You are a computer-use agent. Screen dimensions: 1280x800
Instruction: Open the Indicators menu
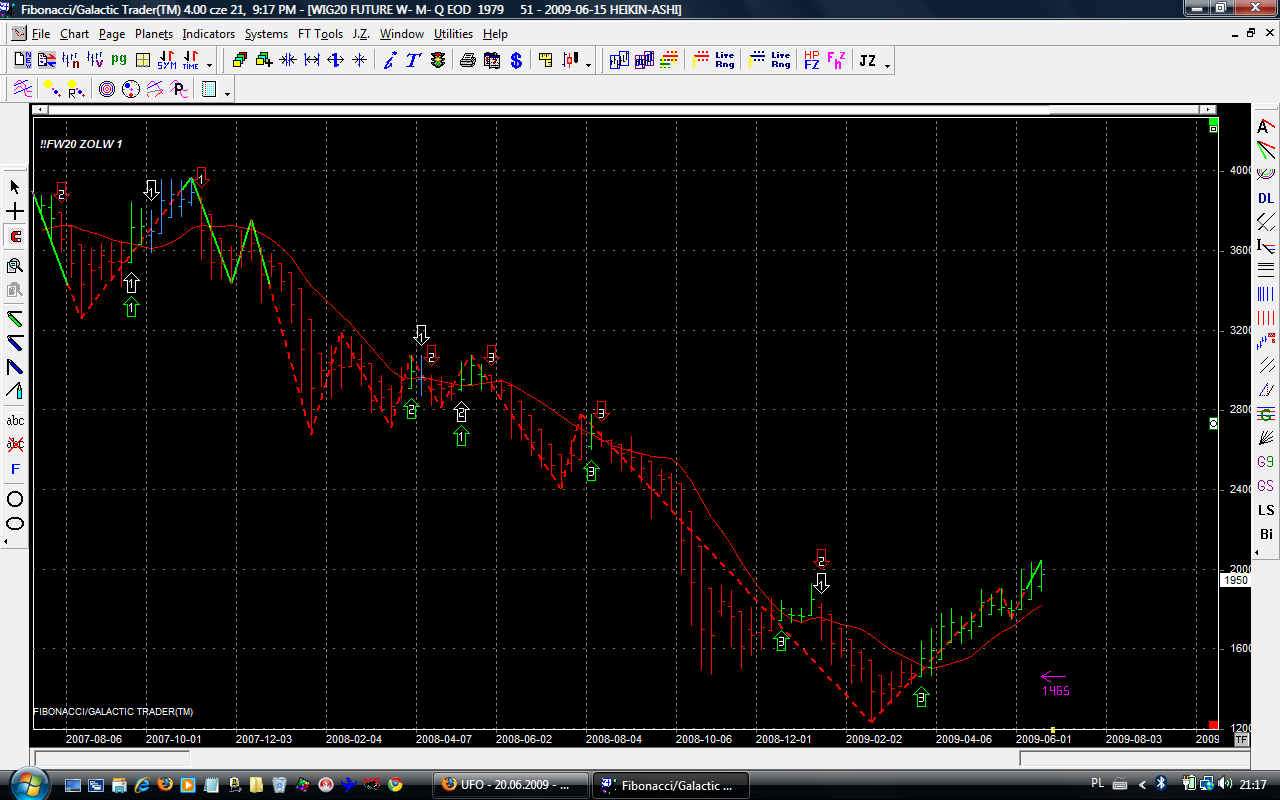208,34
